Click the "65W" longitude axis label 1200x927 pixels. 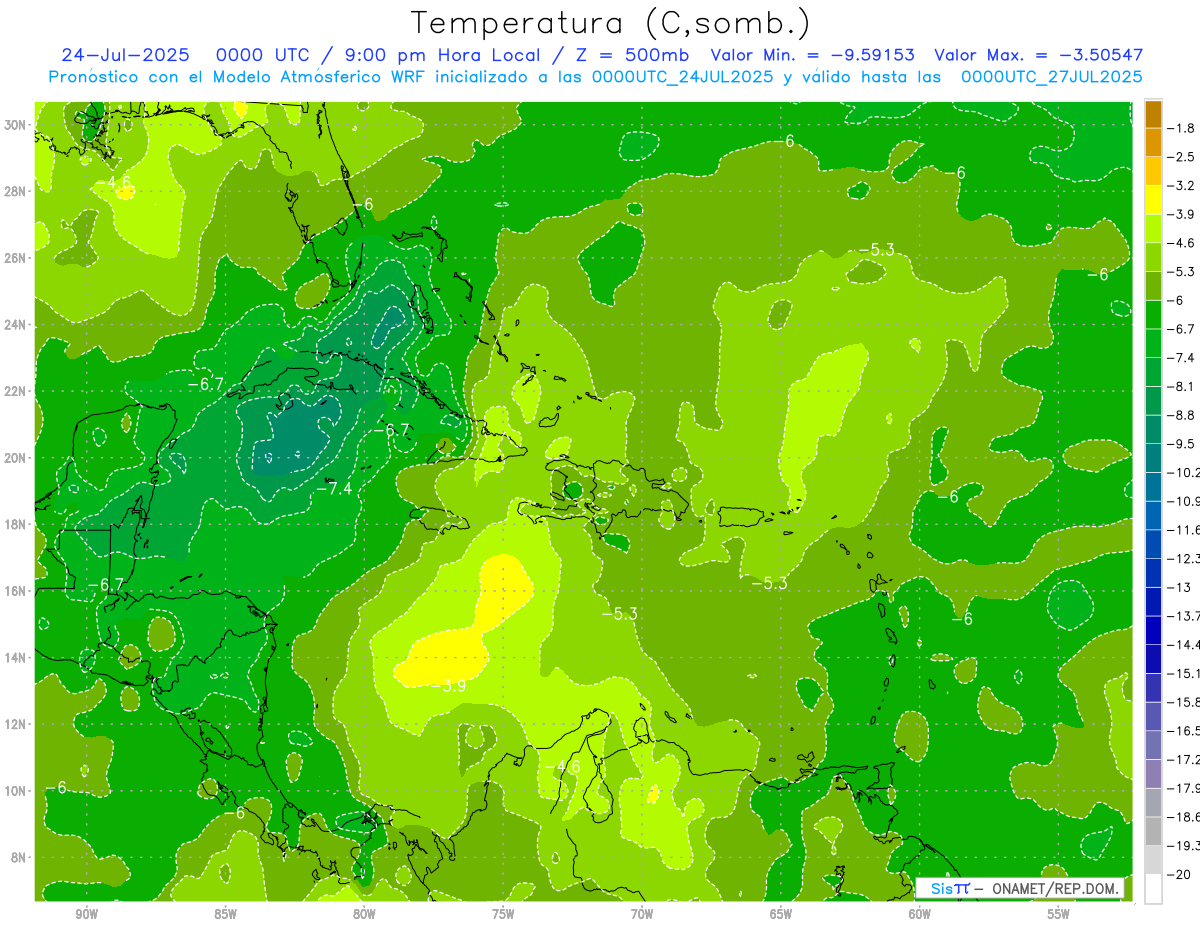781,914
